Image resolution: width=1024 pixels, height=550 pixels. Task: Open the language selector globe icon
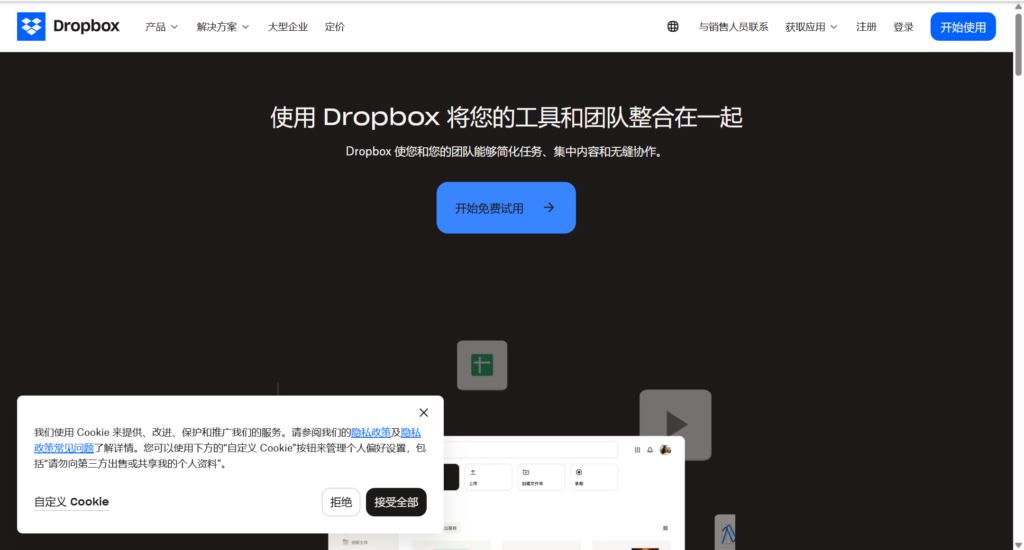[673, 27]
